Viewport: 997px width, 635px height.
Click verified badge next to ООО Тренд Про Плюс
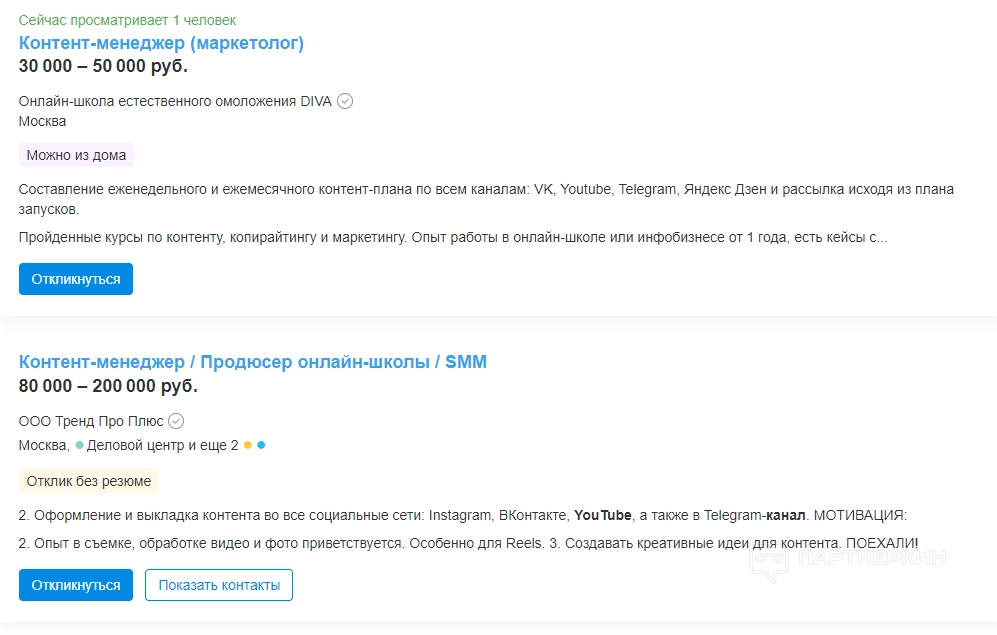[x=176, y=421]
